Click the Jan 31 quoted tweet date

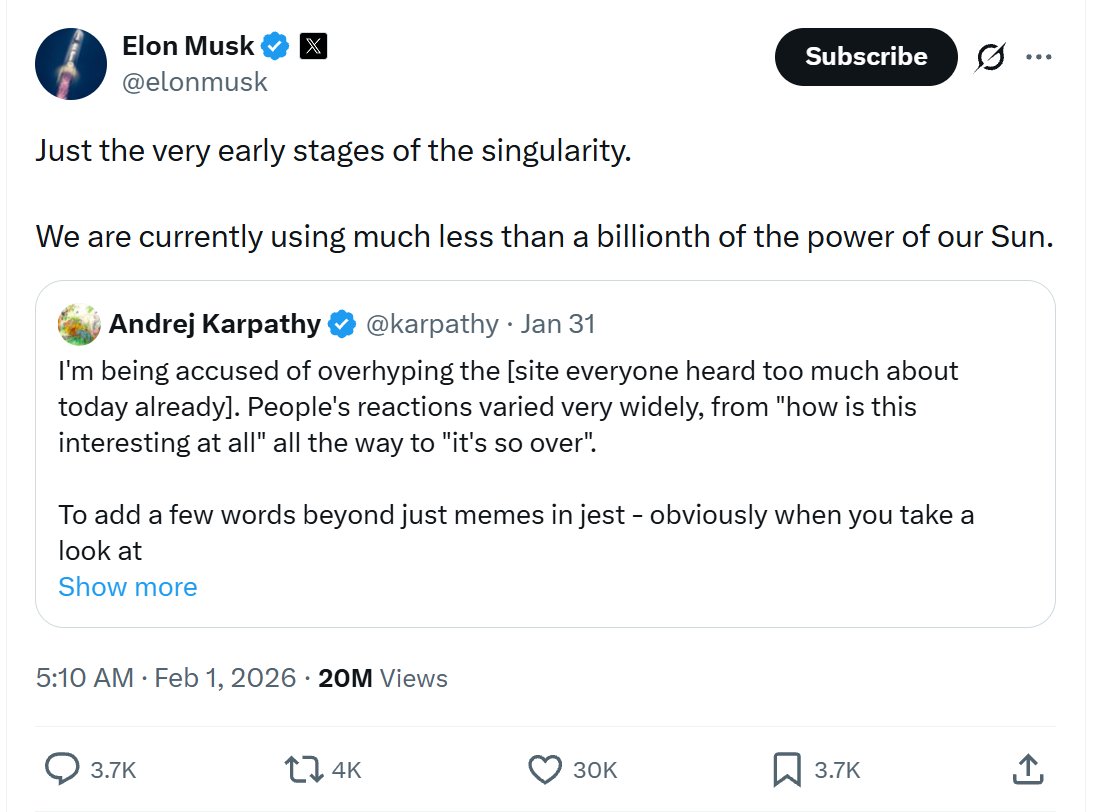click(558, 324)
